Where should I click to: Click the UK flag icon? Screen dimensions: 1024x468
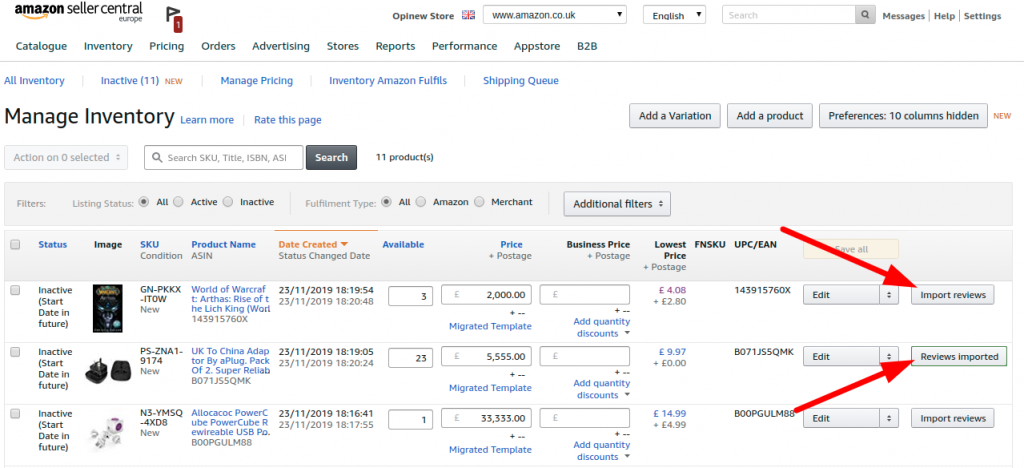coord(468,15)
